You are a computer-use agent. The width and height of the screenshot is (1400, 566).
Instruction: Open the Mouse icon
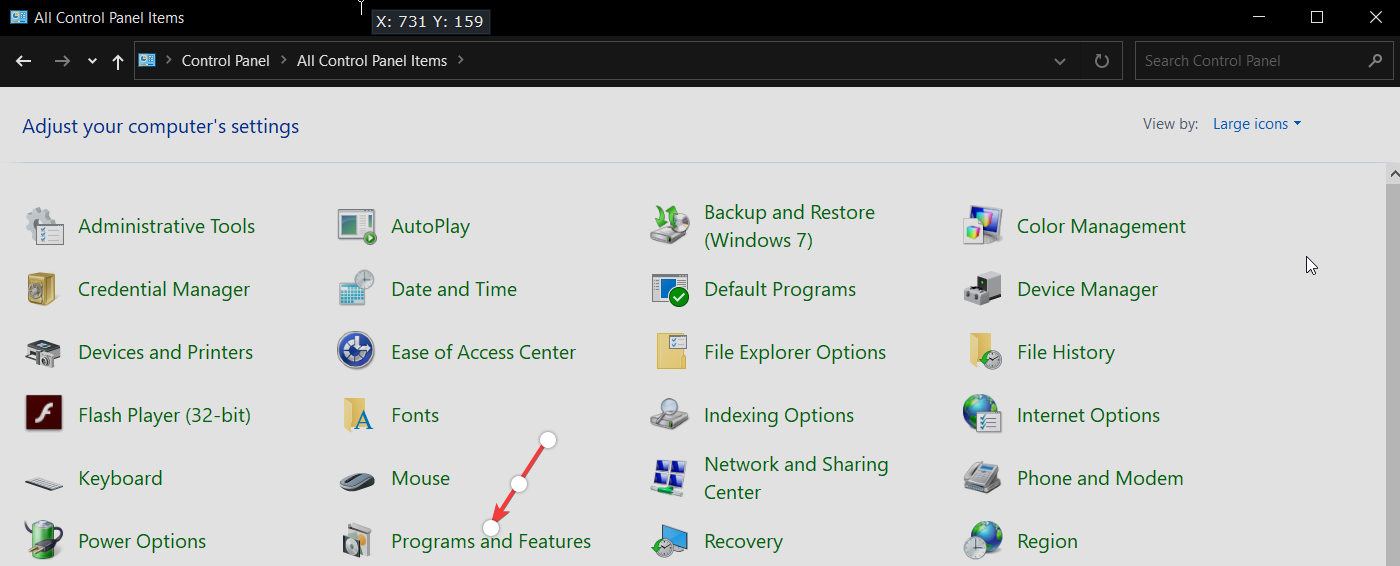[x=357, y=479]
